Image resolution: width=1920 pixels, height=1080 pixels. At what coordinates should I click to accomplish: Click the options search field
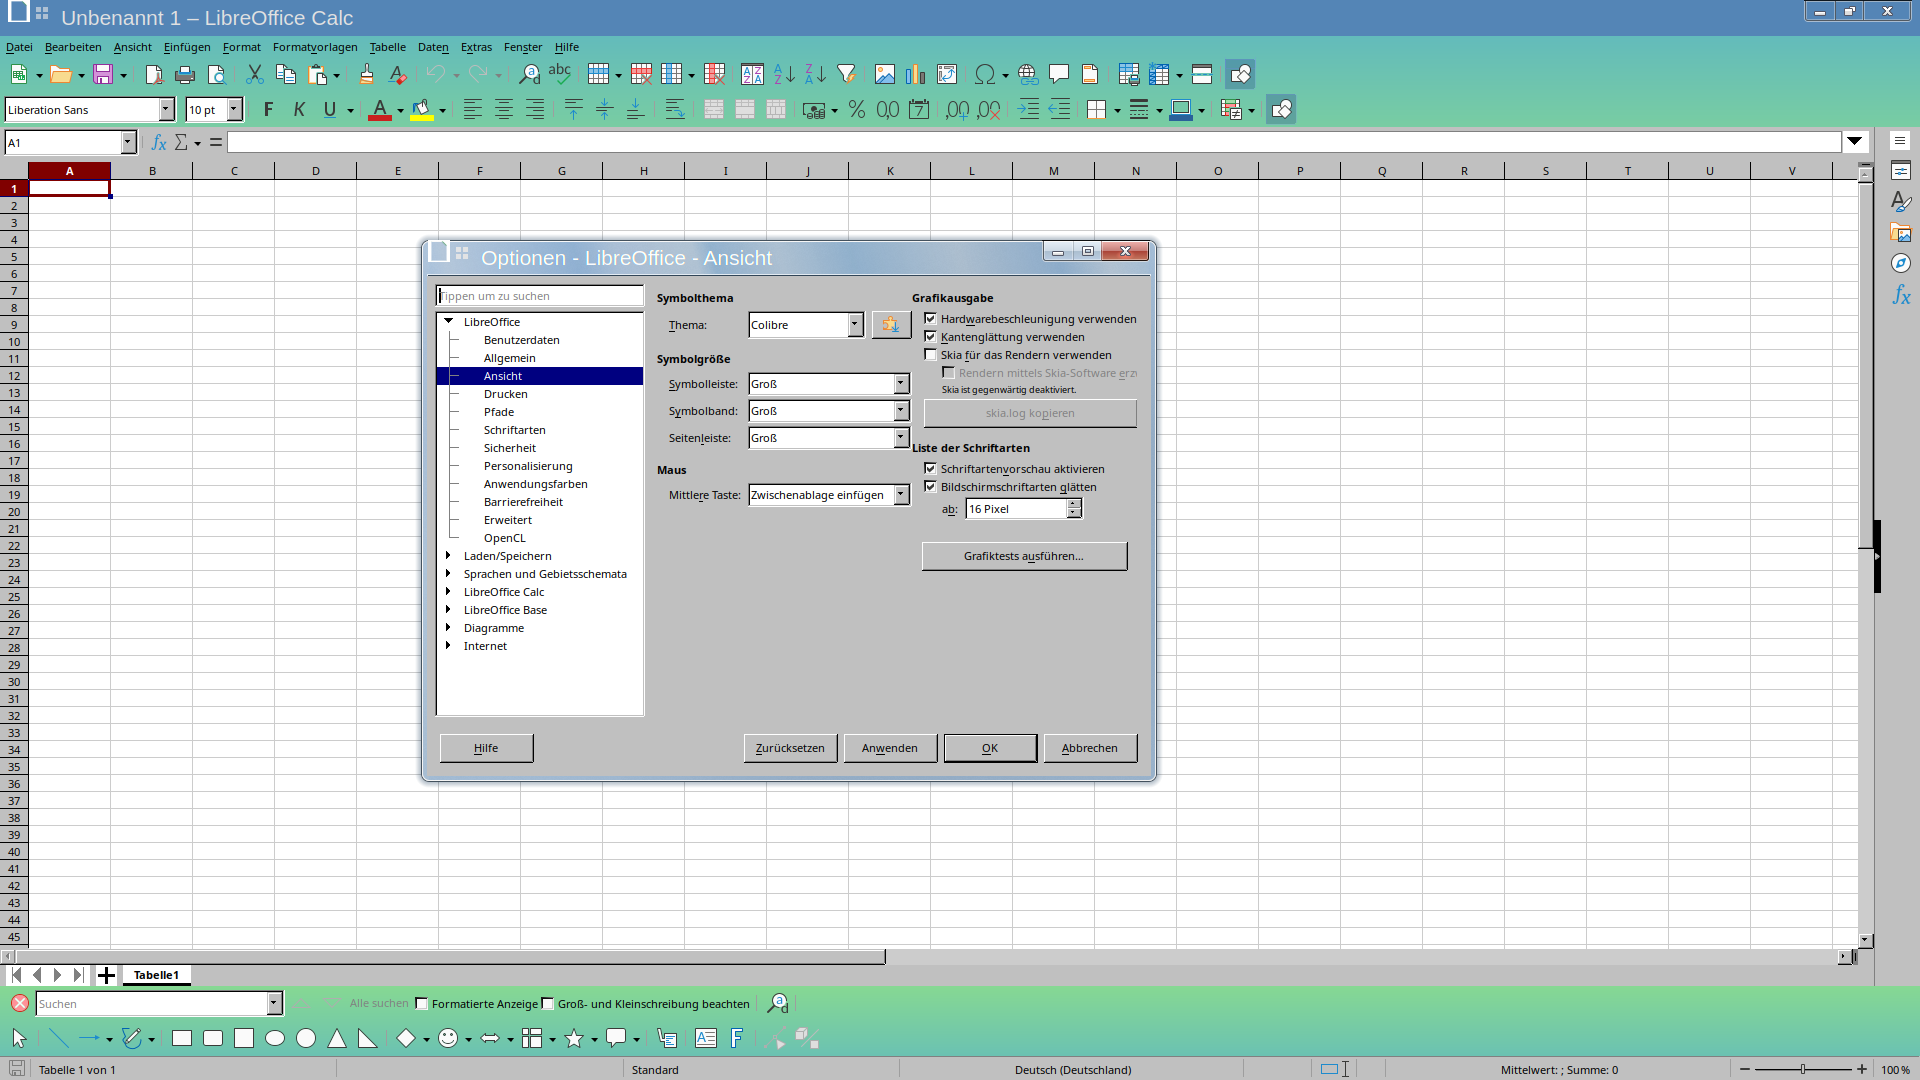(x=540, y=296)
